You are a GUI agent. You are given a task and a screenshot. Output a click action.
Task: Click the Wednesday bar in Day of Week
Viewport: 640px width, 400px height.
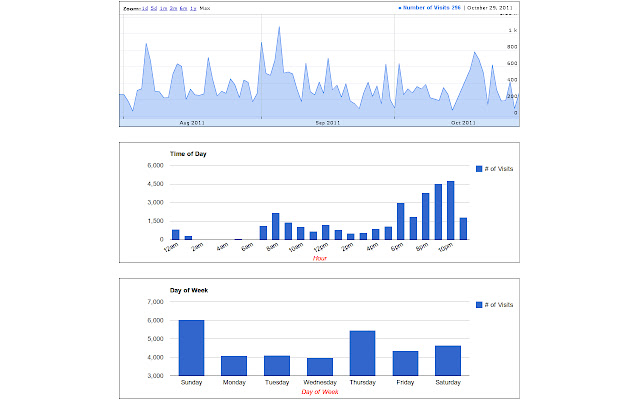pyautogui.click(x=319, y=367)
